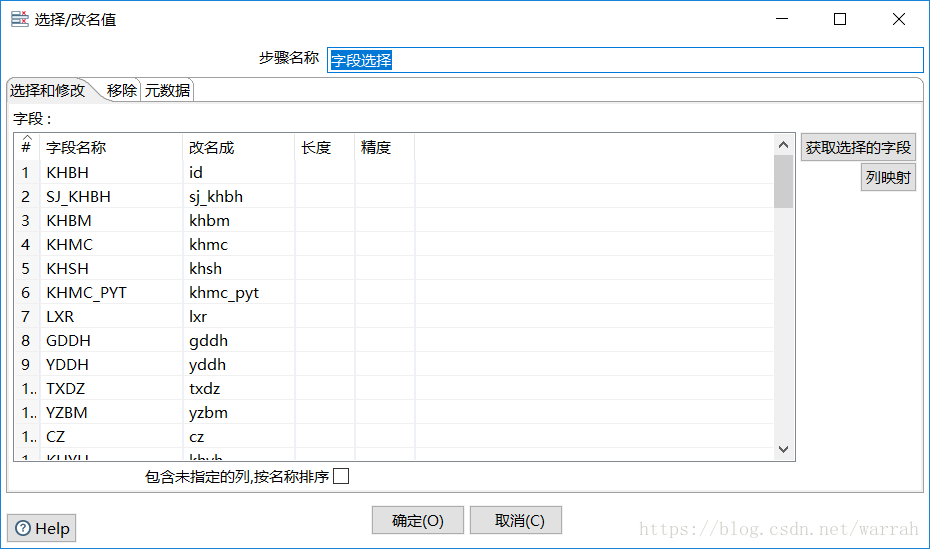Viewport: 930px width, 549px height.
Task: Confirm with 确定(O) button
Action: tap(418, 521)
